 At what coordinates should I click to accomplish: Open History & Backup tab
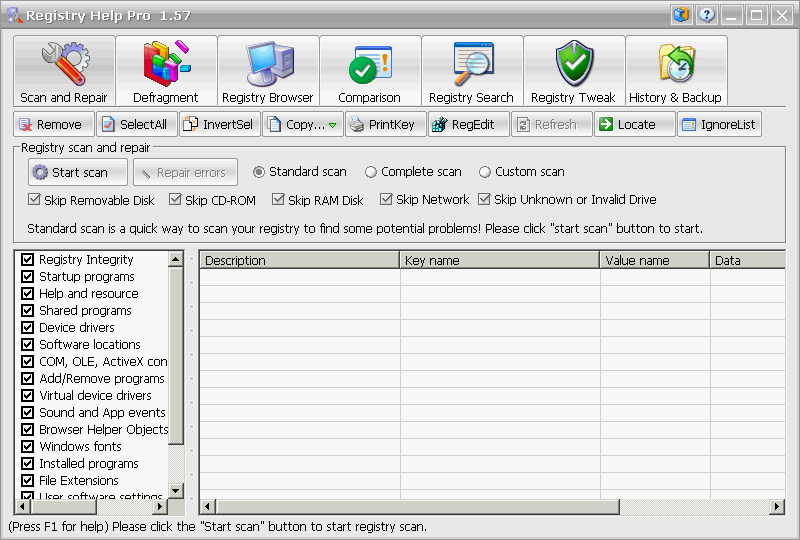point(677,71)
